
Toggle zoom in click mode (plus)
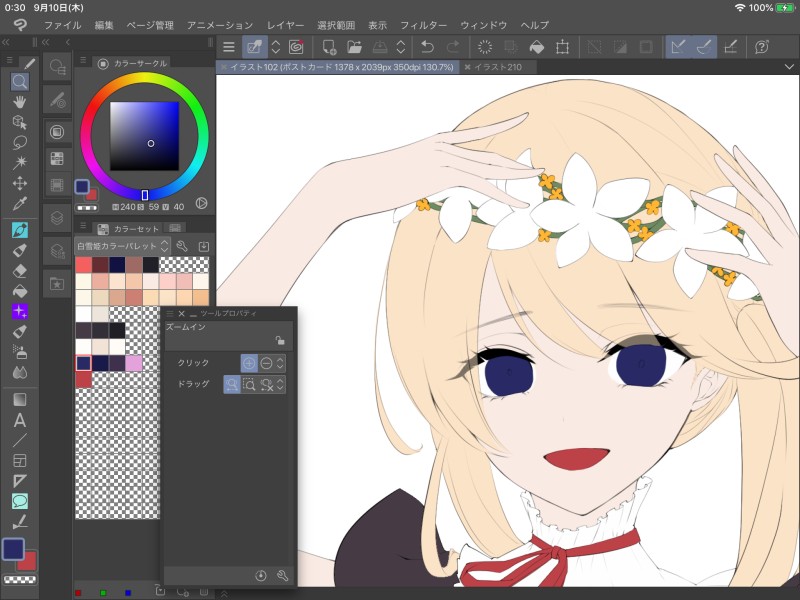point(249,363)
